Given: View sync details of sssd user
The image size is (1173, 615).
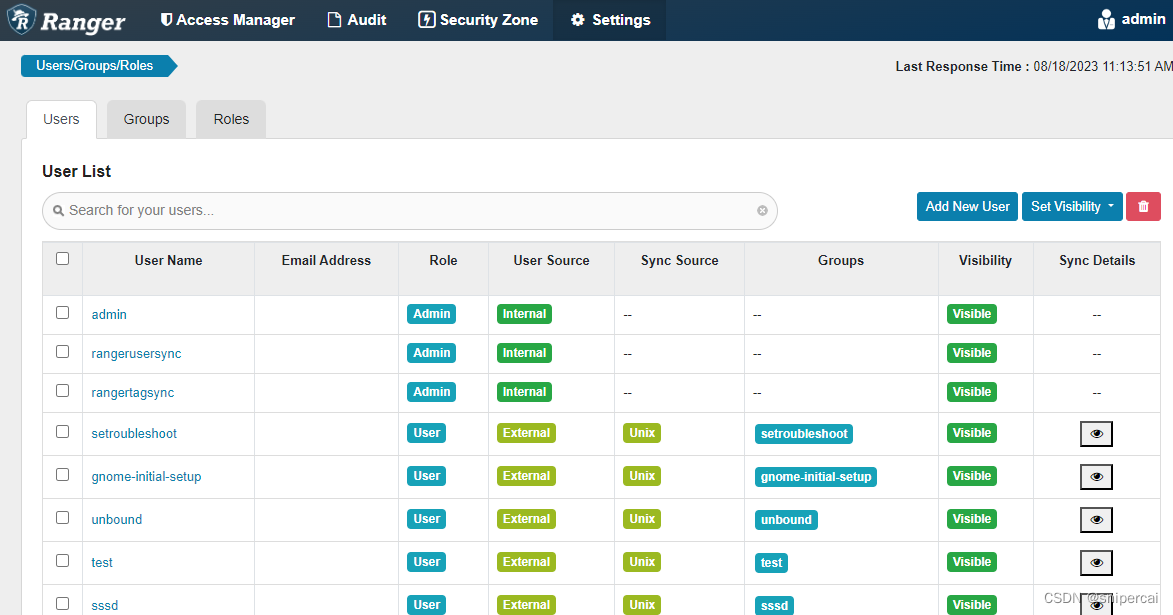Looking at the screenshot, I should [1096, 603].
